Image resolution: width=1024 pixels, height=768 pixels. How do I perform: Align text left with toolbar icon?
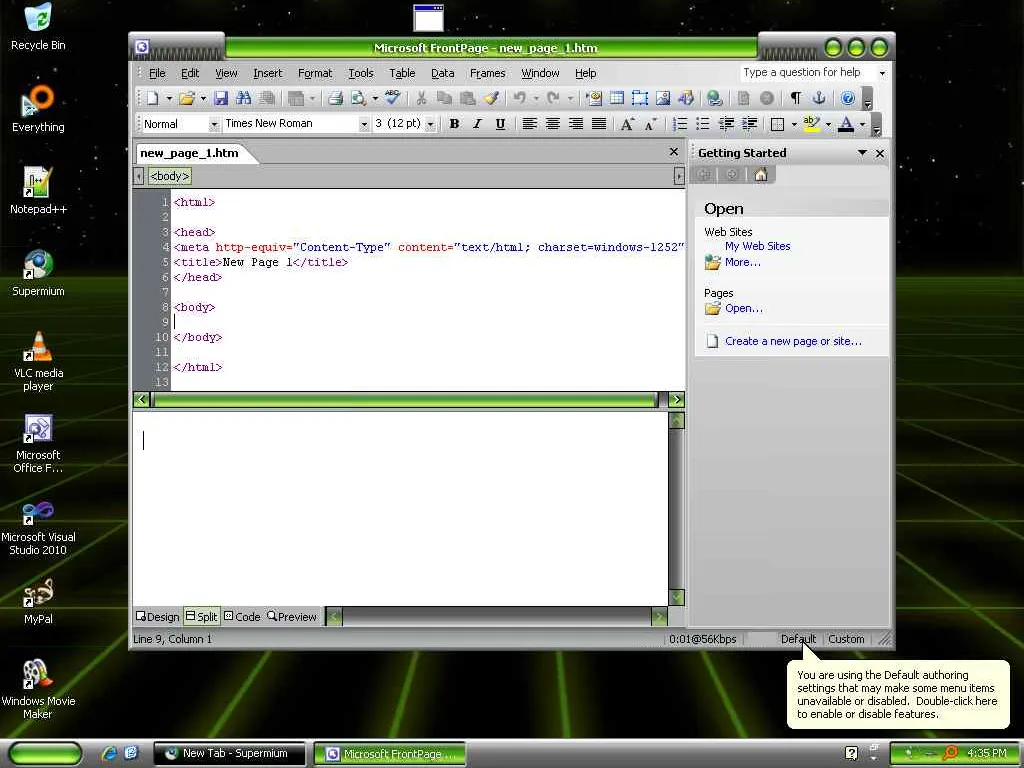pos(530,124)
